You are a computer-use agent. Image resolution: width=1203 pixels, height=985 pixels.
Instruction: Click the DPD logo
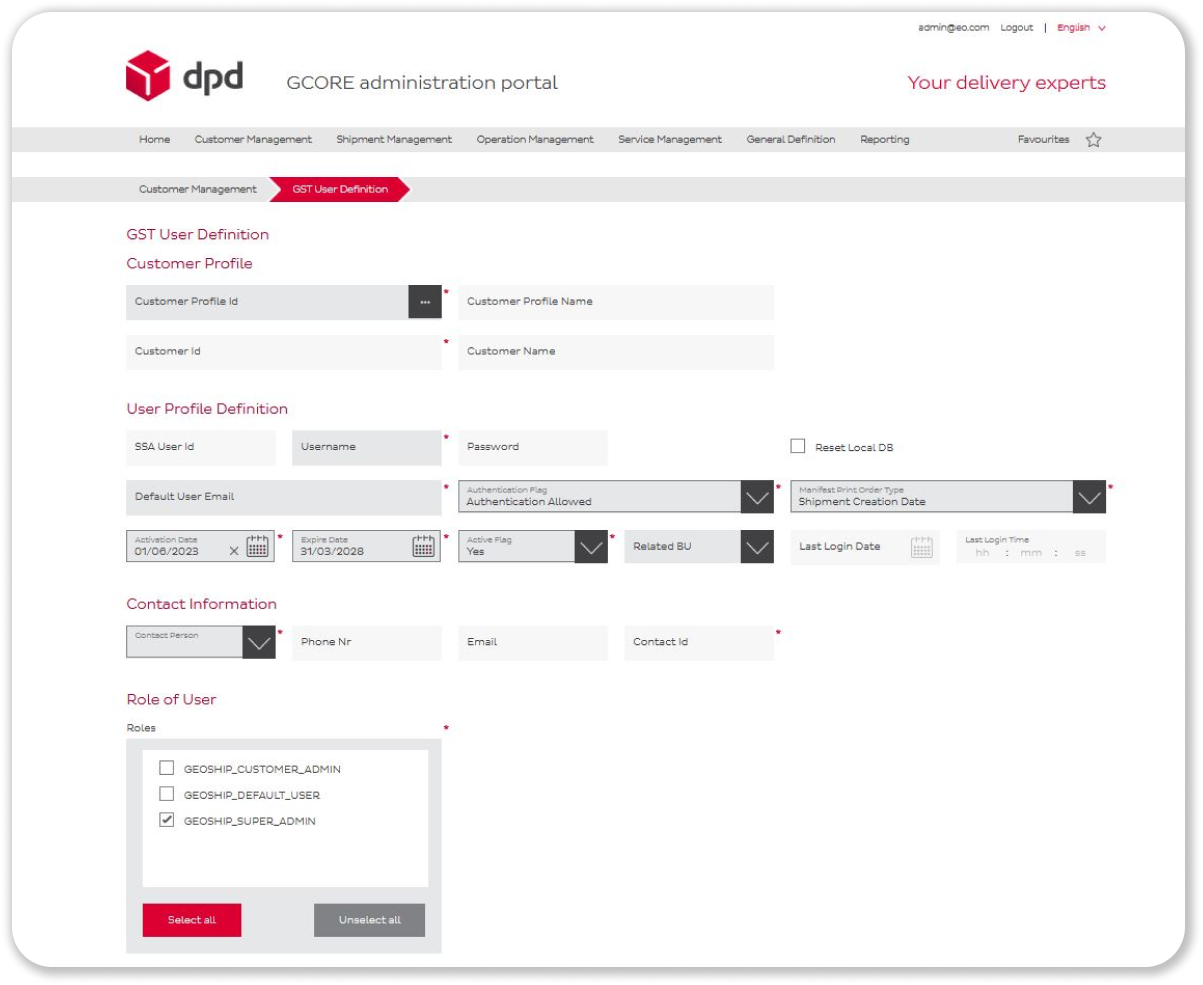click(184, 77)
